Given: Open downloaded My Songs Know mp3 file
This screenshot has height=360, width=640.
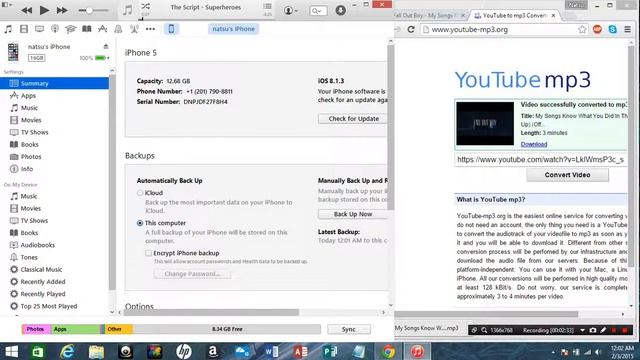Looking at the screenshot, I should coord(427,328).
